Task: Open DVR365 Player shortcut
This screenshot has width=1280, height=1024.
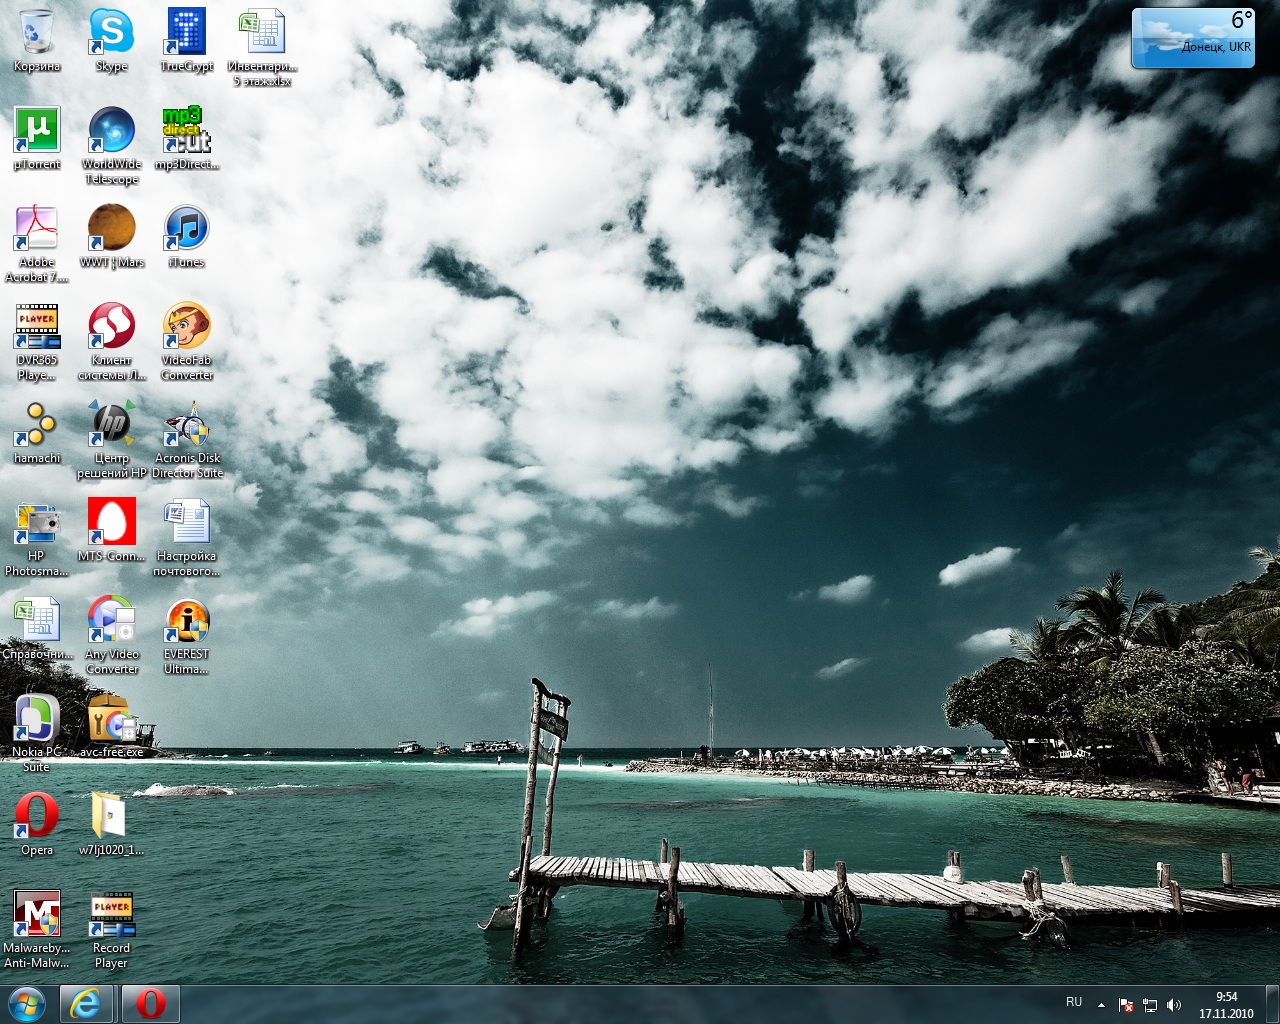Action: (37, 342)
